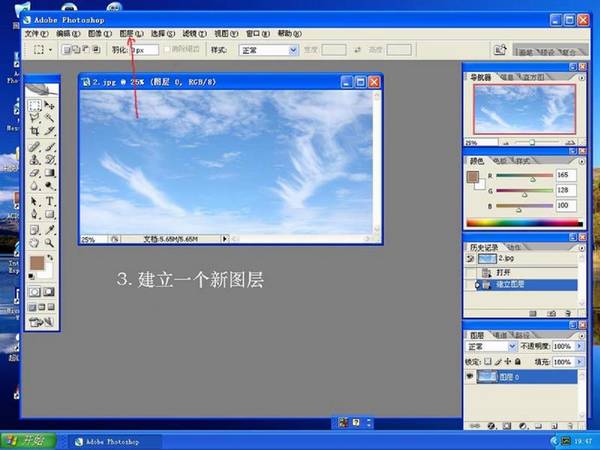Screen dimensions: 600x450
Task: Open the 滤镜 menu
Action: pyautogui.click(x=194, y=34)
